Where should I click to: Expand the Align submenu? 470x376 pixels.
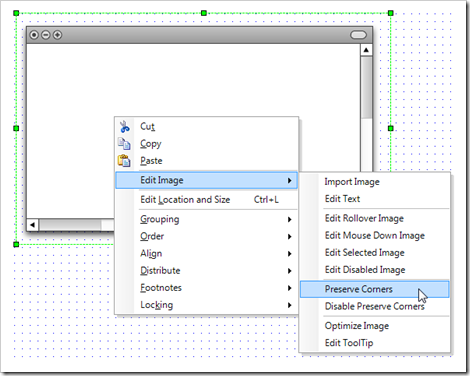[206, 254]
